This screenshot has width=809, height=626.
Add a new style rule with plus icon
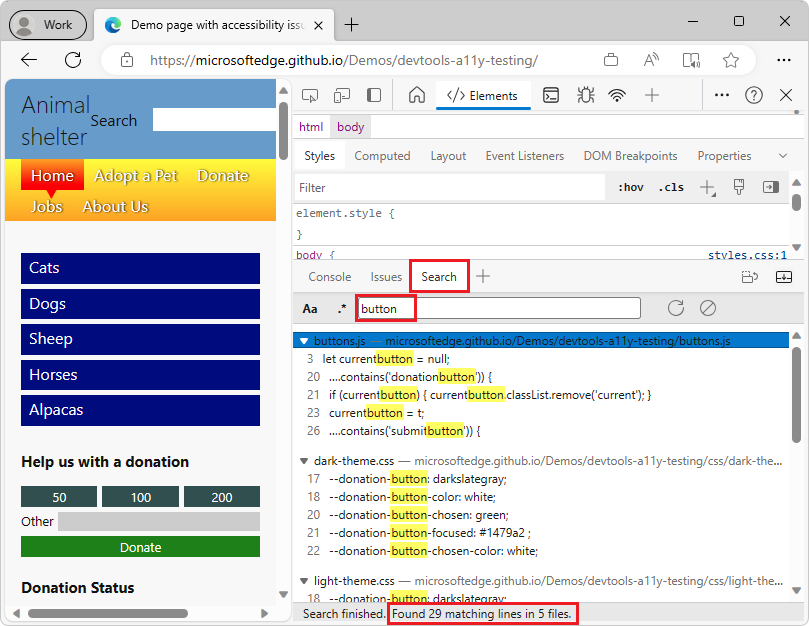pyautogui.click(x=708, y=186)
